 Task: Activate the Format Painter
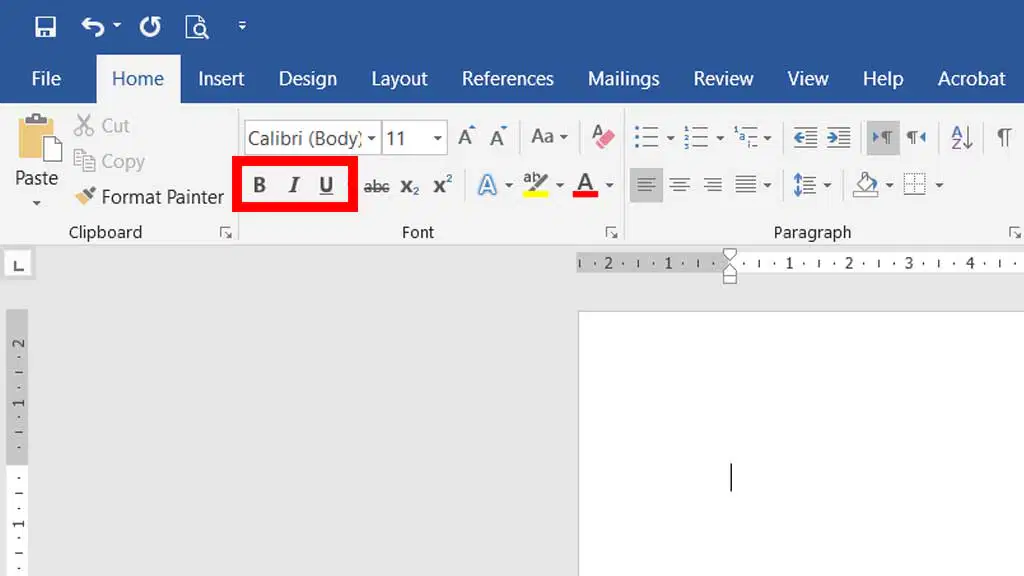pos(149,197)
